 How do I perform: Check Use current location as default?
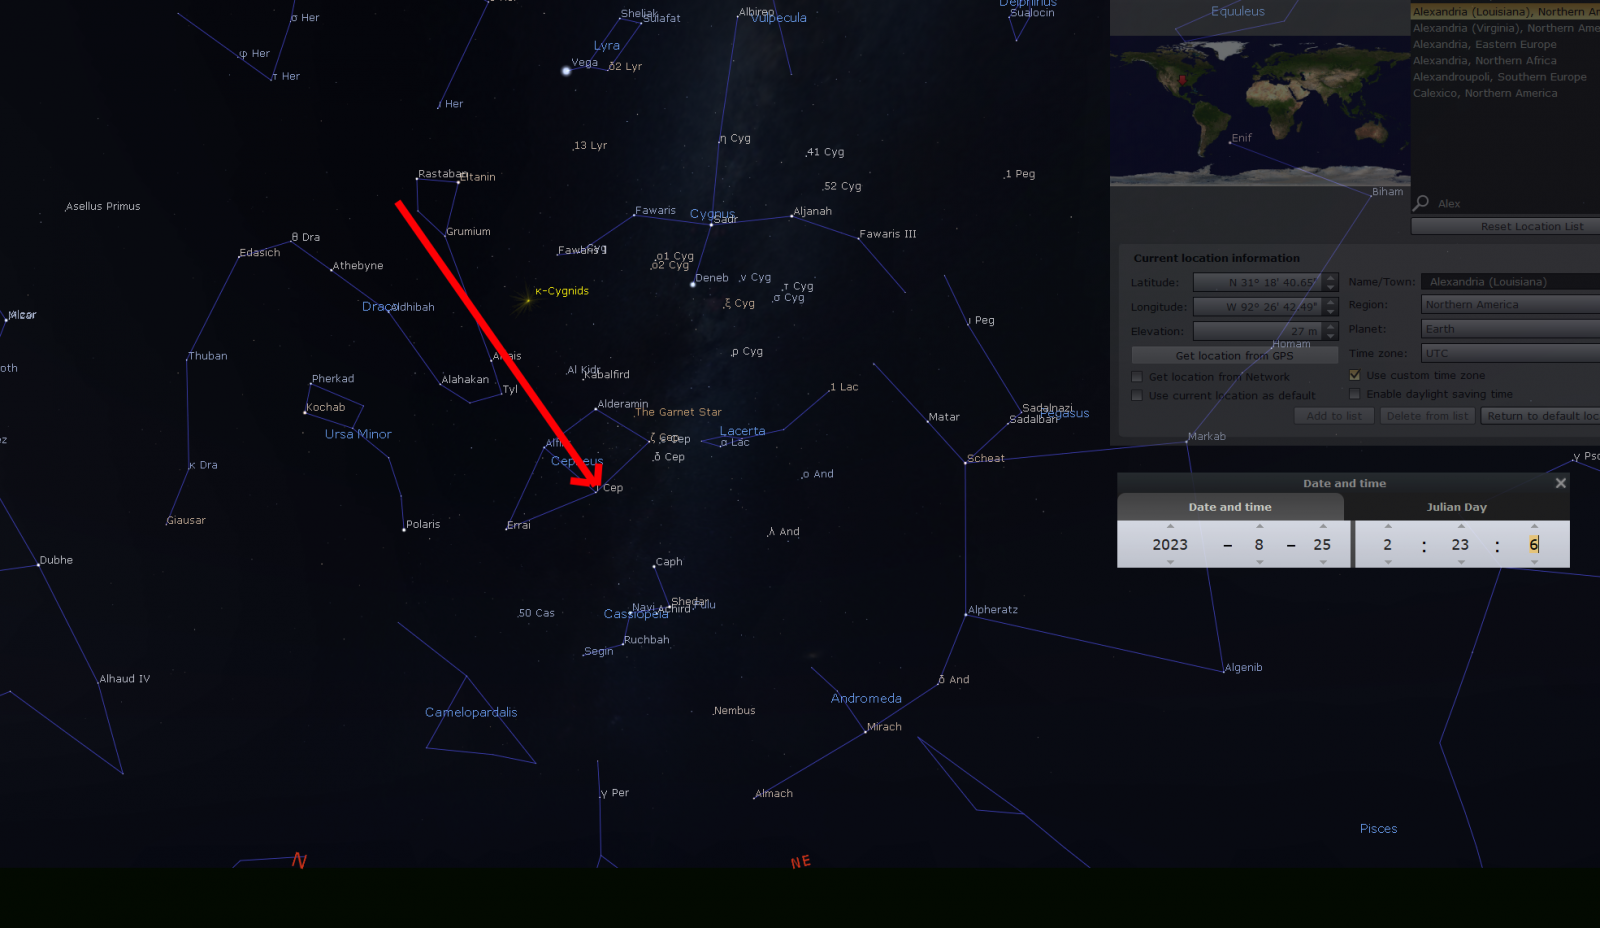point(1137,396)
